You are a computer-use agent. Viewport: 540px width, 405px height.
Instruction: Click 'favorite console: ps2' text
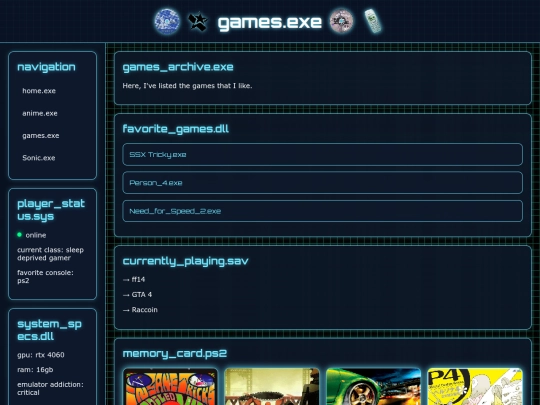coord(45,277)
